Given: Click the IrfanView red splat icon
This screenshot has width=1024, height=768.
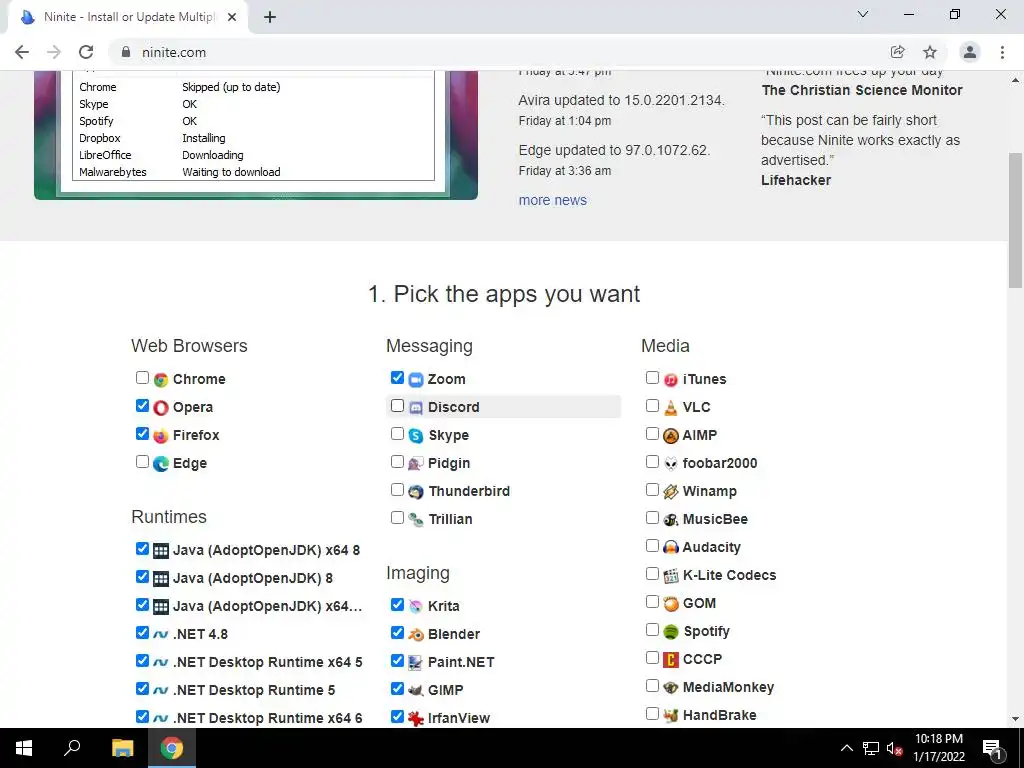Looking at the screenshot, I should tap(416, 718).
